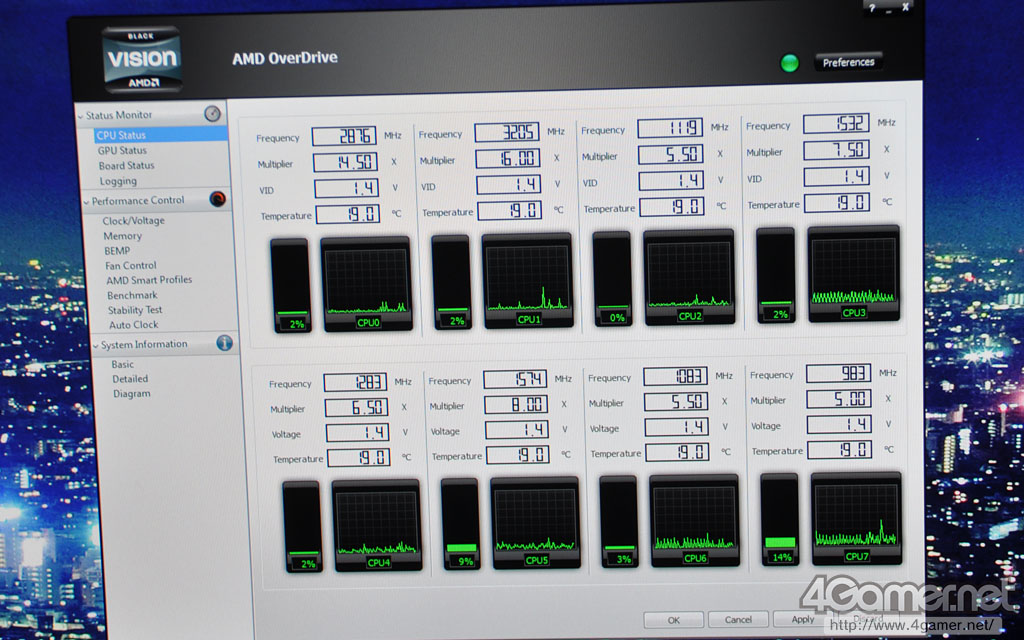The width and height of the screenshot is (1024, 640).
Task: Collapse the Performance Control section
Action: pos(85,202)
